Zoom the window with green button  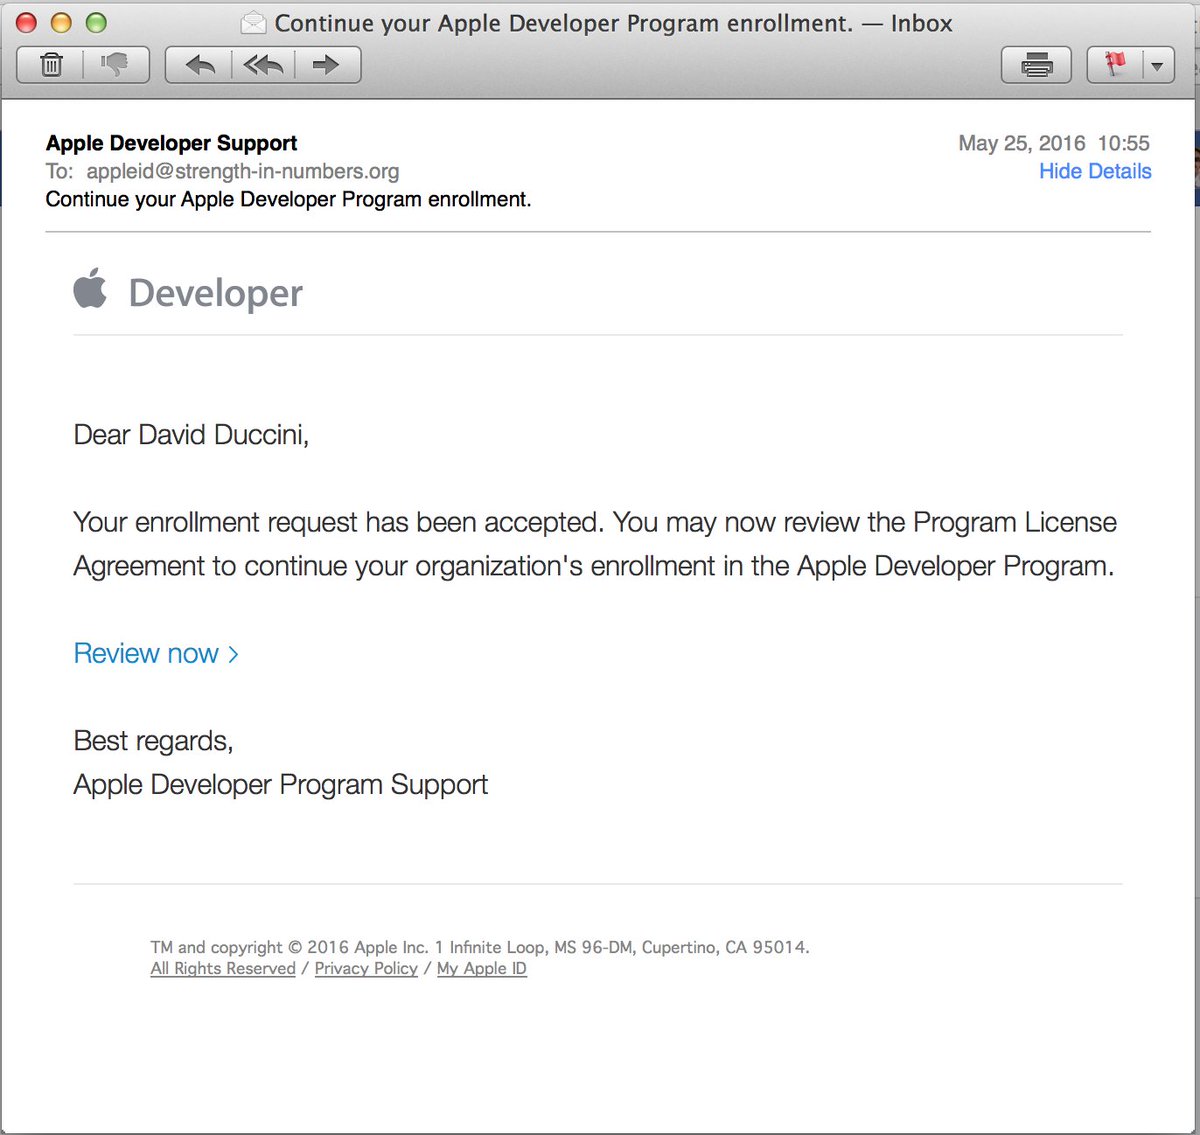pos(95,23)
